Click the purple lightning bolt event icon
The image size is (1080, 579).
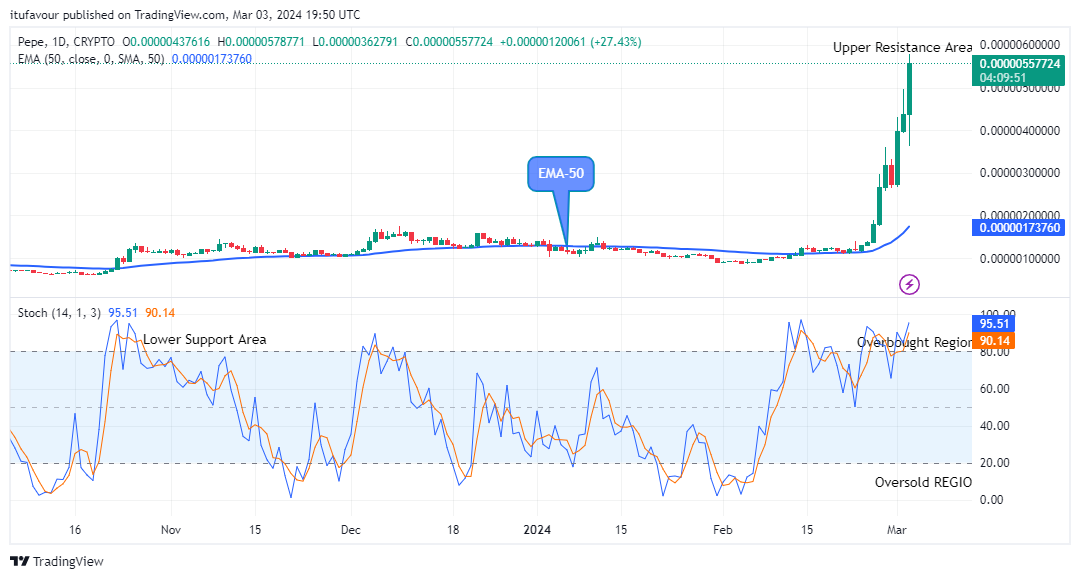click(909, 284)
